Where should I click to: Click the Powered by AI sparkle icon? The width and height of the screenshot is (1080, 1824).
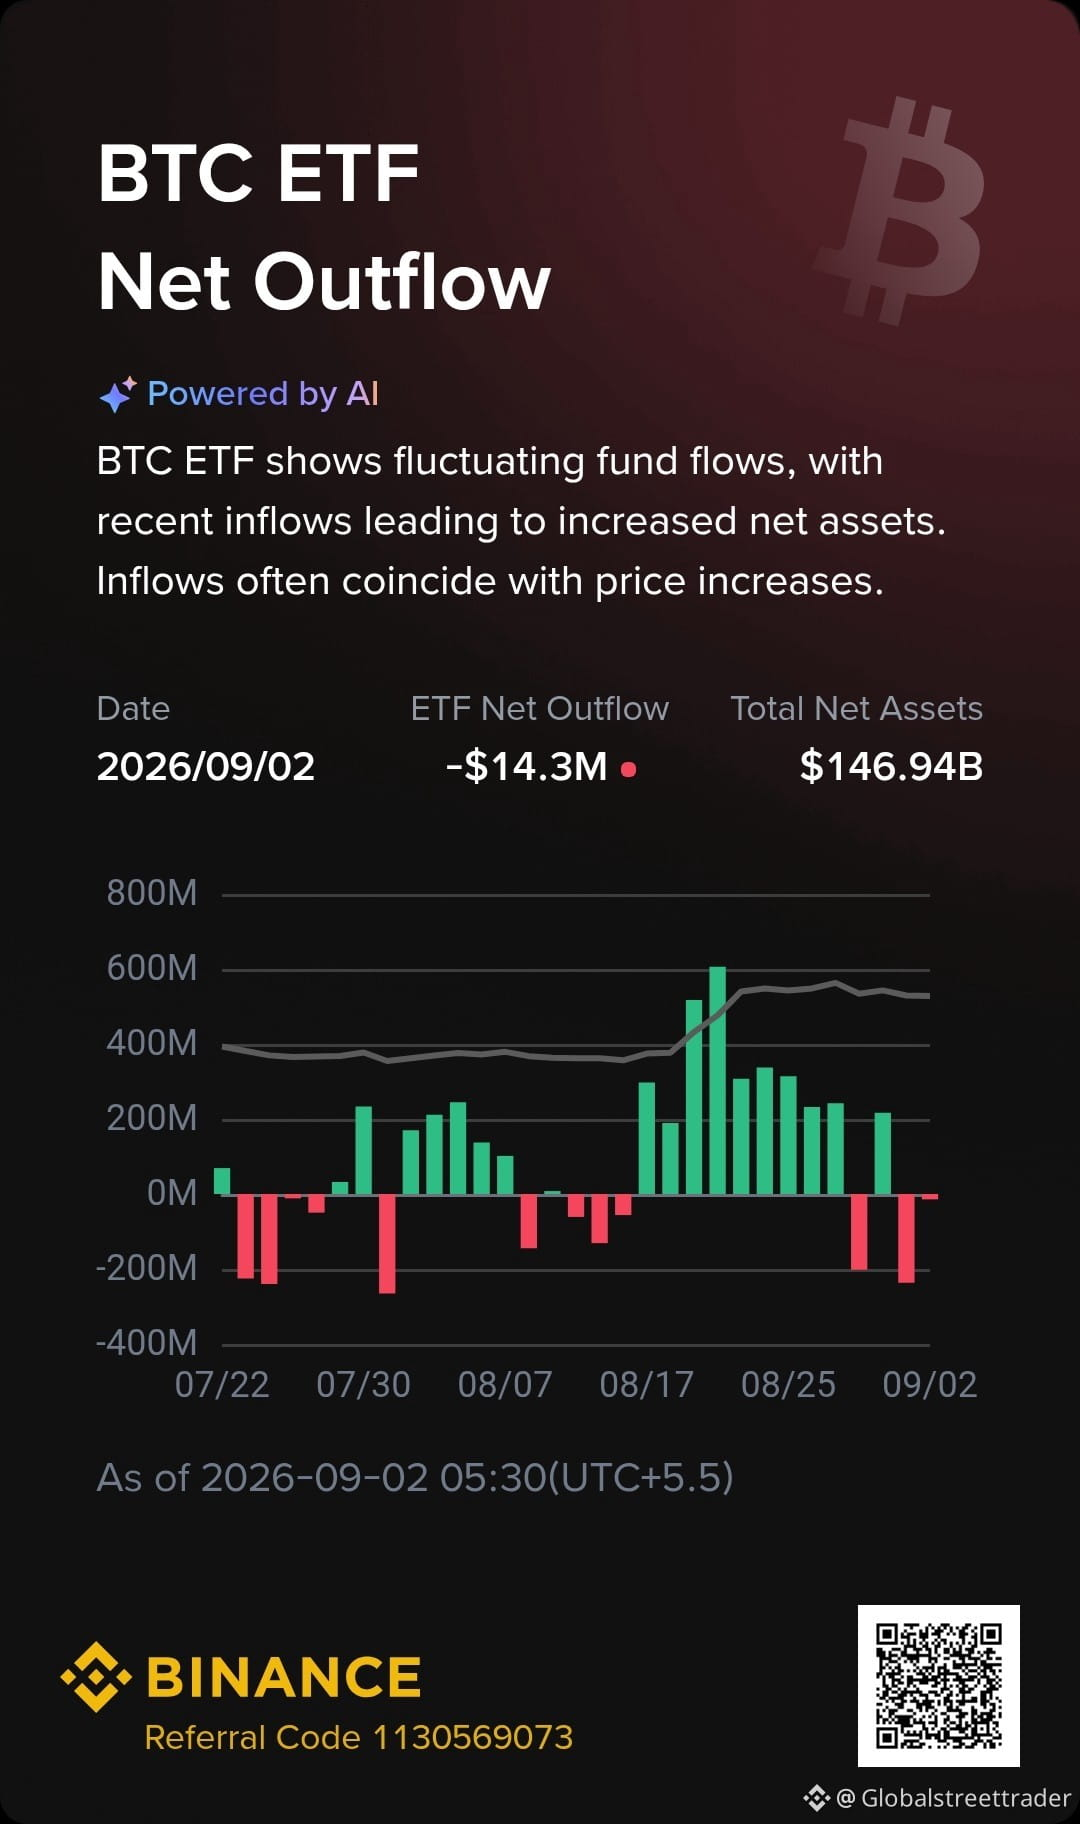click(117, 394)
